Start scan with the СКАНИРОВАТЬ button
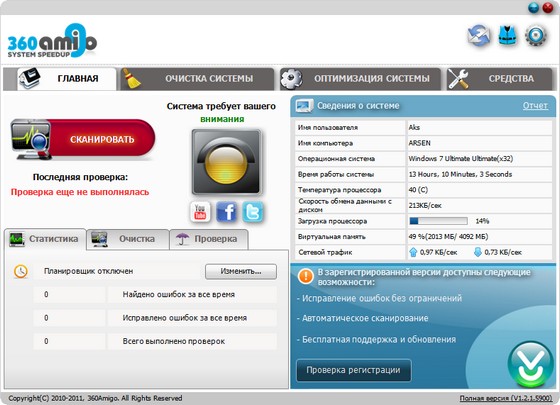This screenshot has width=560, height=405. click(x=83, y=139)
